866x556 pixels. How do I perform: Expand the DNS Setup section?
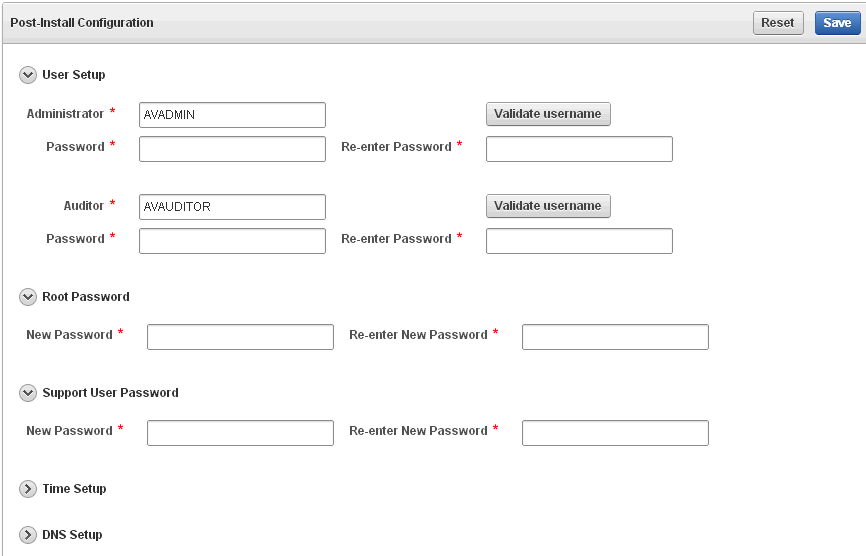(x=28, y=535)
